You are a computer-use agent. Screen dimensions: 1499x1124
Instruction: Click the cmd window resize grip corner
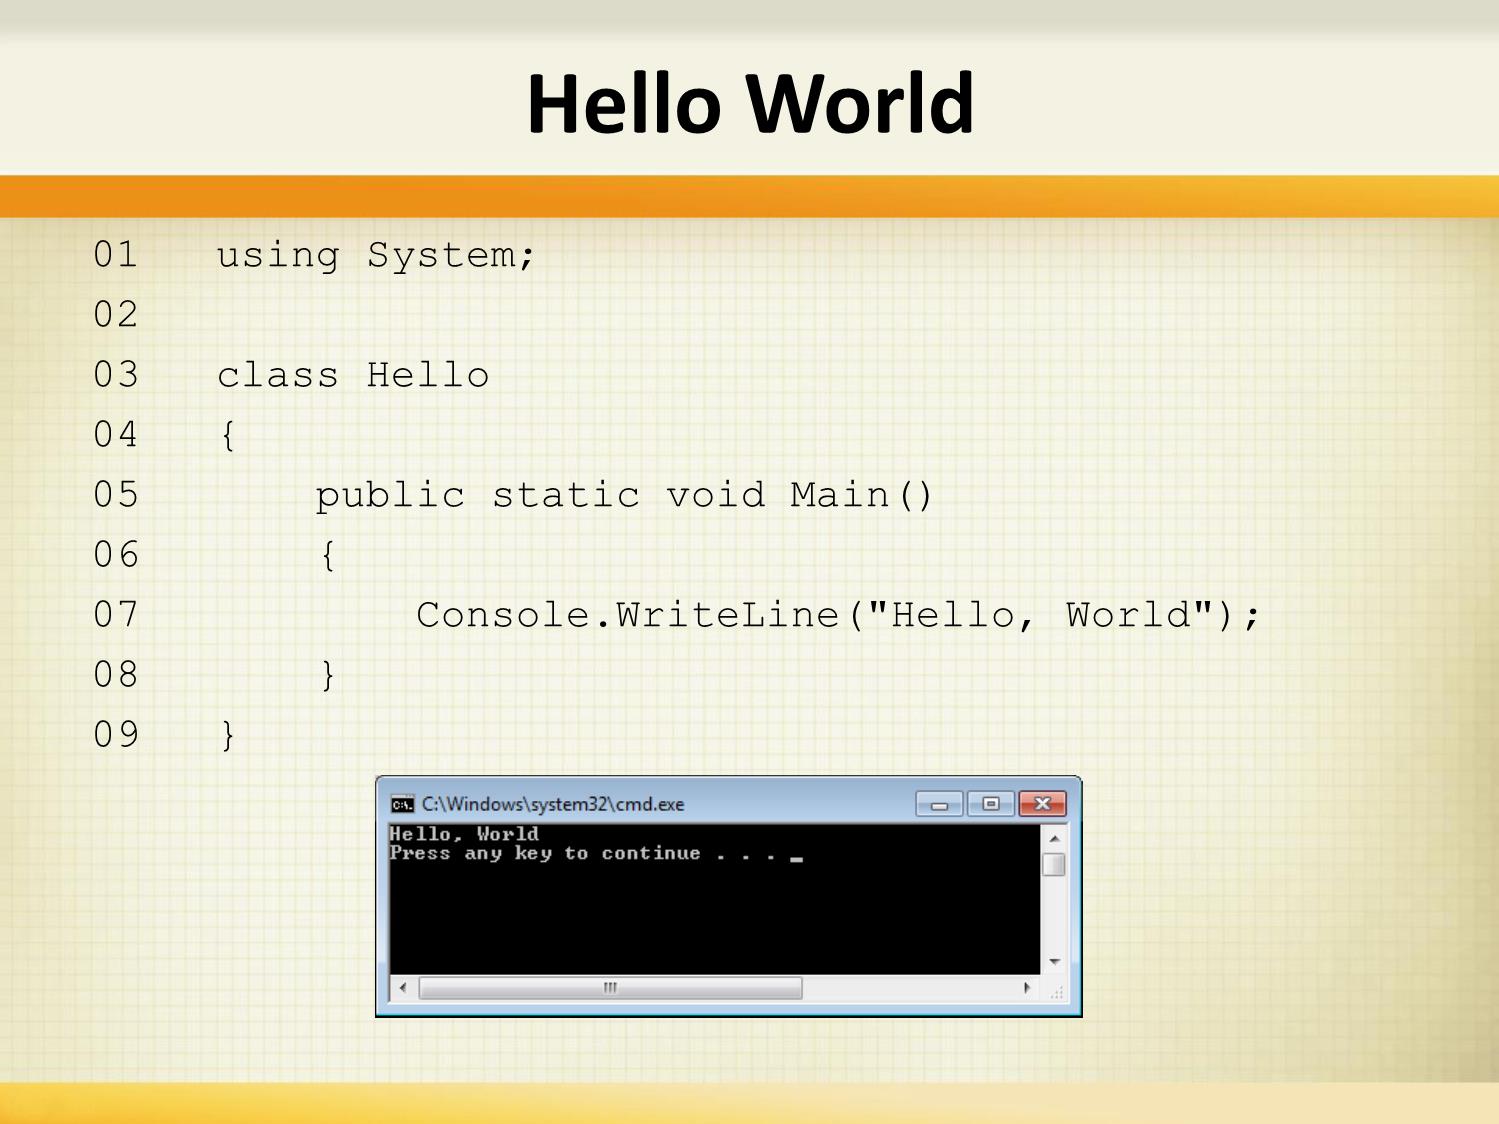click(1055, 990)
